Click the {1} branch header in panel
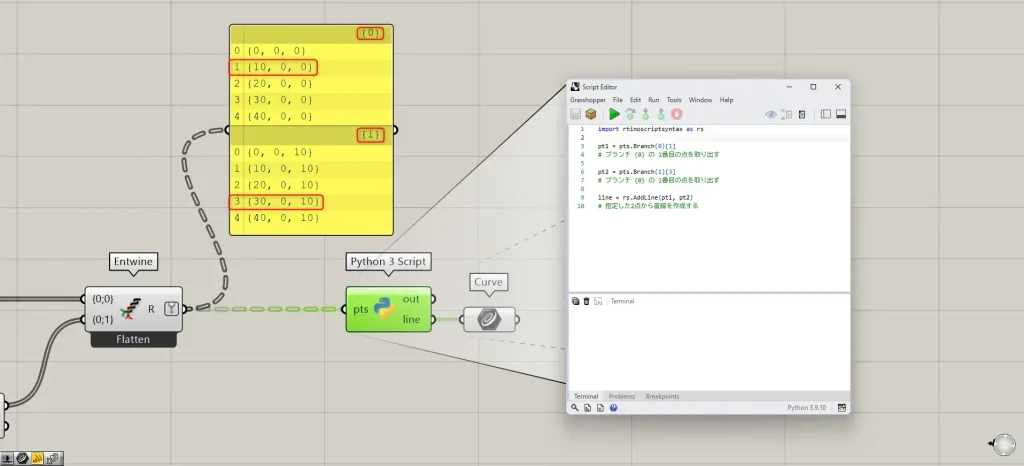This screenshot has height=466, width=1024. point(370,134)
